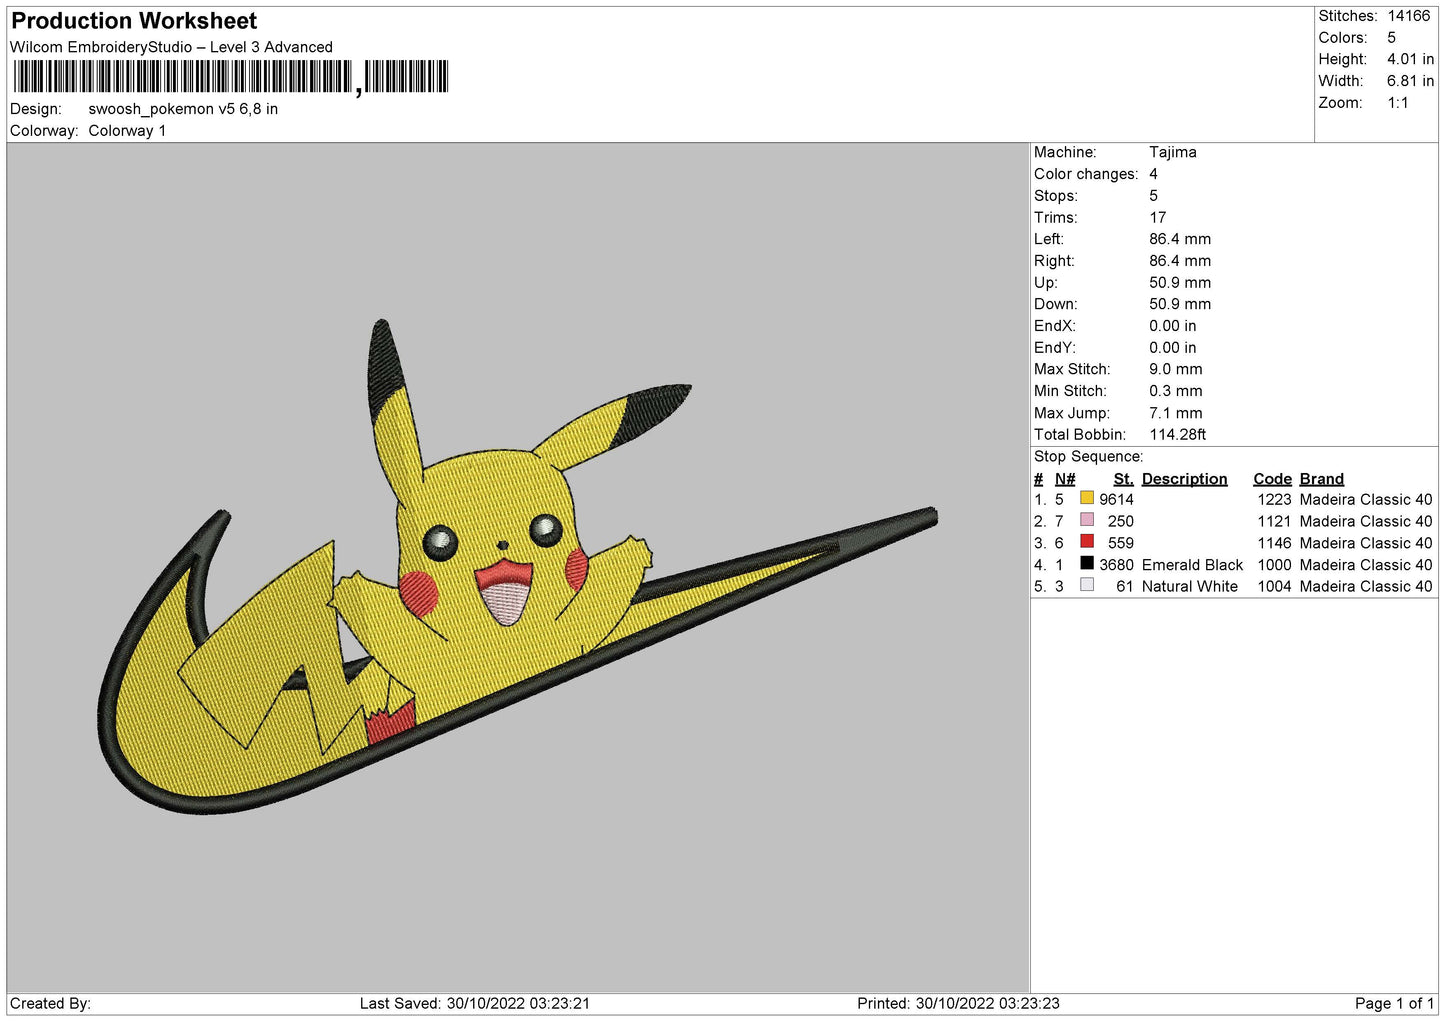
Task: Click the Stitches count value 14166
Action: [x=1408, y=16]
